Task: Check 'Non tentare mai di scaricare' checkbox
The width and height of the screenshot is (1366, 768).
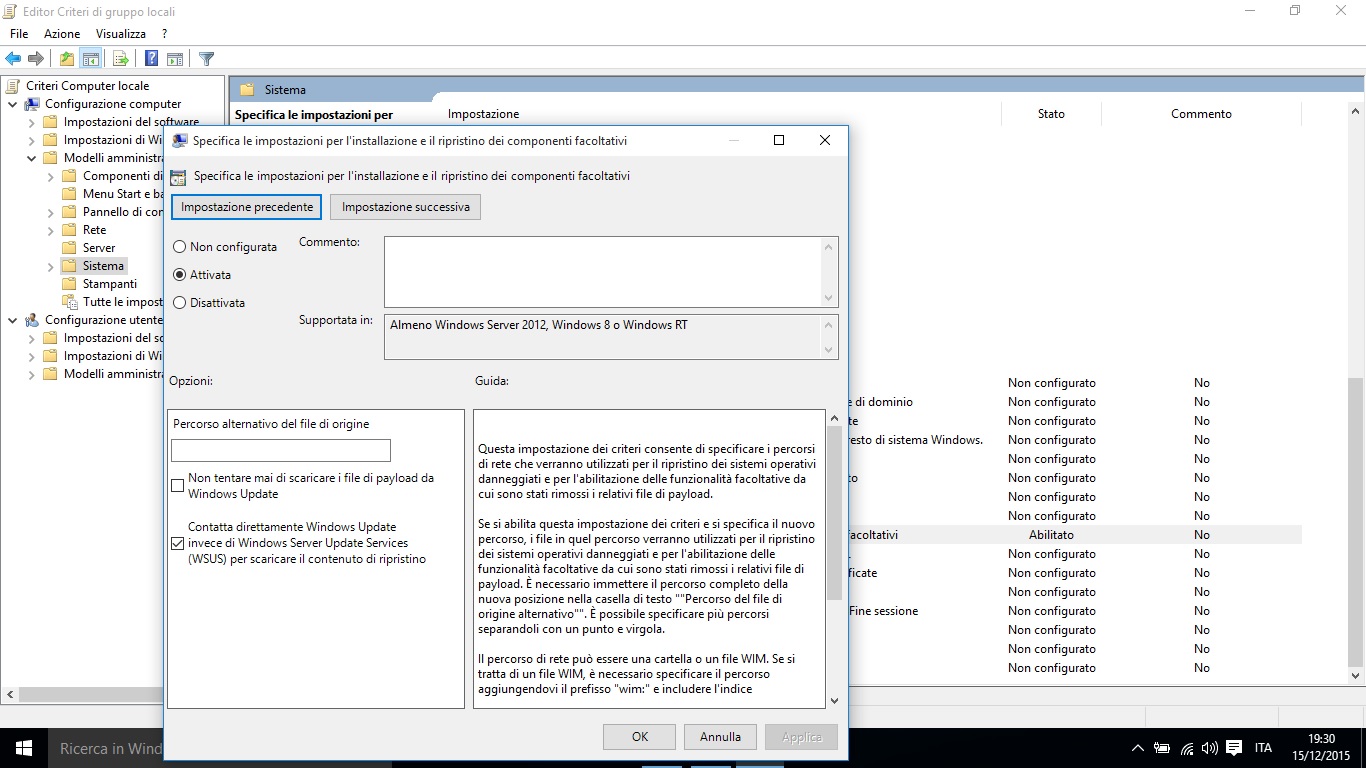Action: tap(178, 486)
